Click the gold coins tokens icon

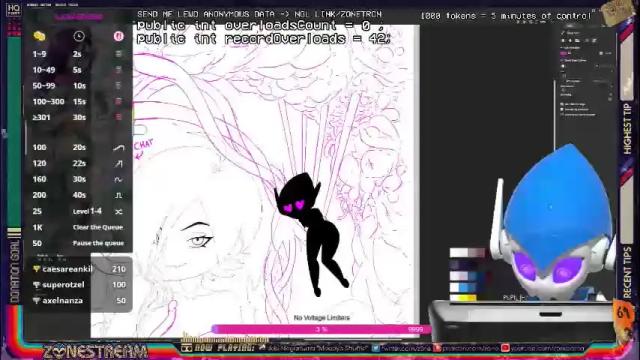coord(39,36)
